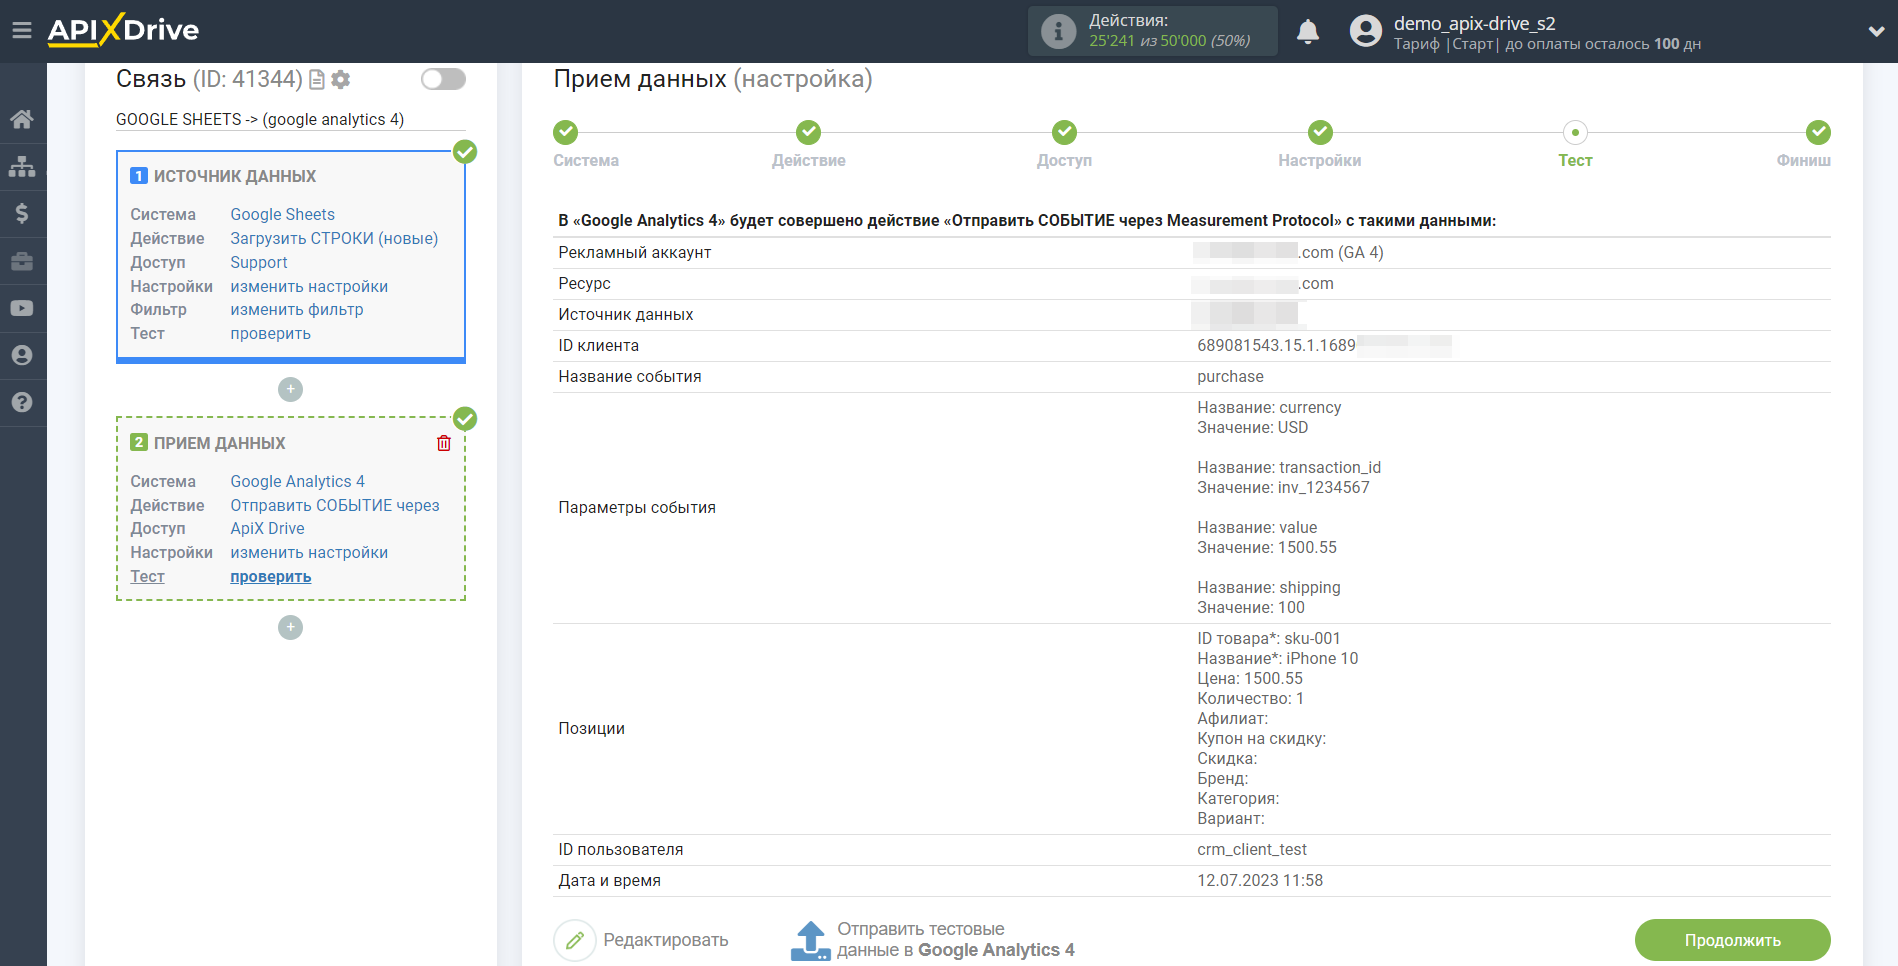Click изменить настройки in data receiver block
Viewport: 1898px width, 966px height.
309,552
